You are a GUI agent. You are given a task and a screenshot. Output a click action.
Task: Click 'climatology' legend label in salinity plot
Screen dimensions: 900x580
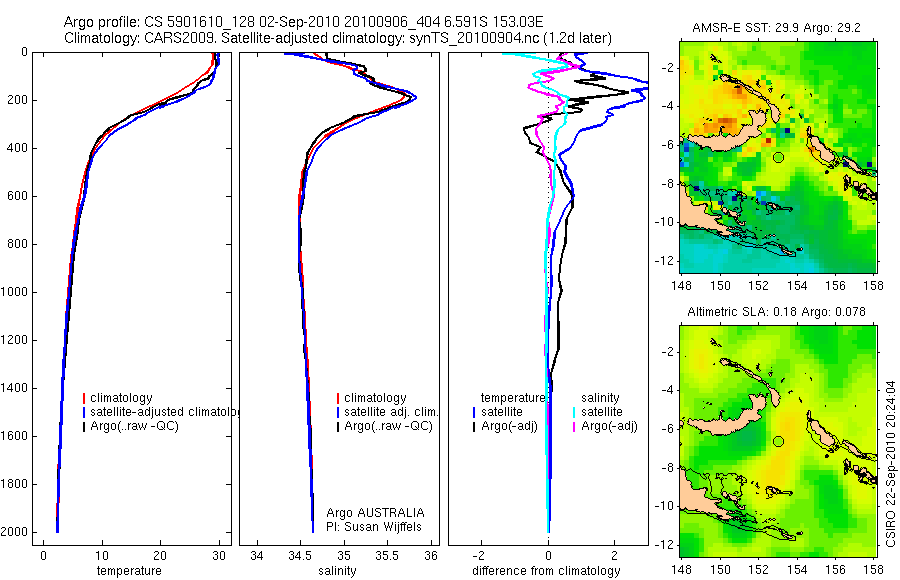375,398
